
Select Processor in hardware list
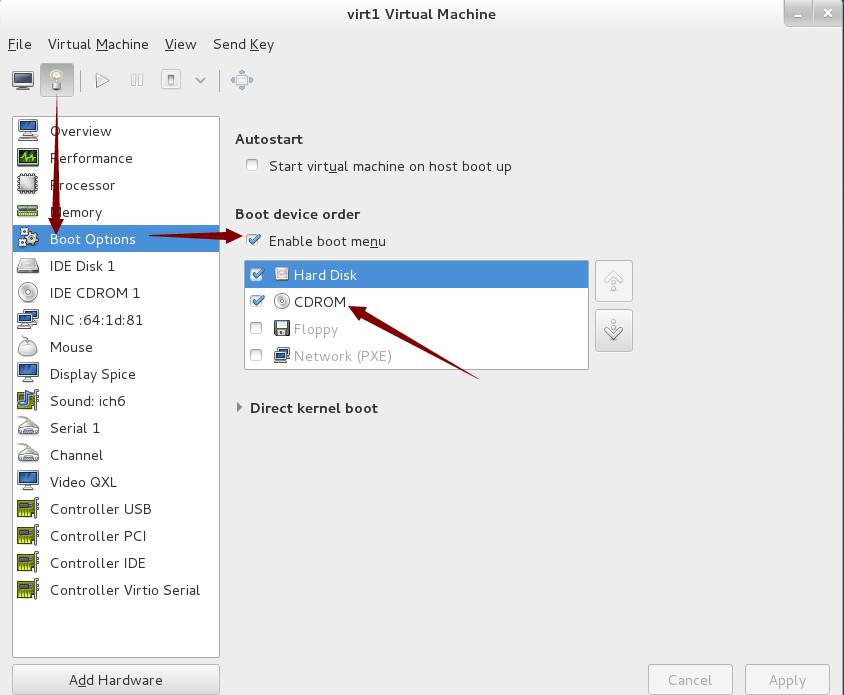pyautogui.click(x=116, y=185)
